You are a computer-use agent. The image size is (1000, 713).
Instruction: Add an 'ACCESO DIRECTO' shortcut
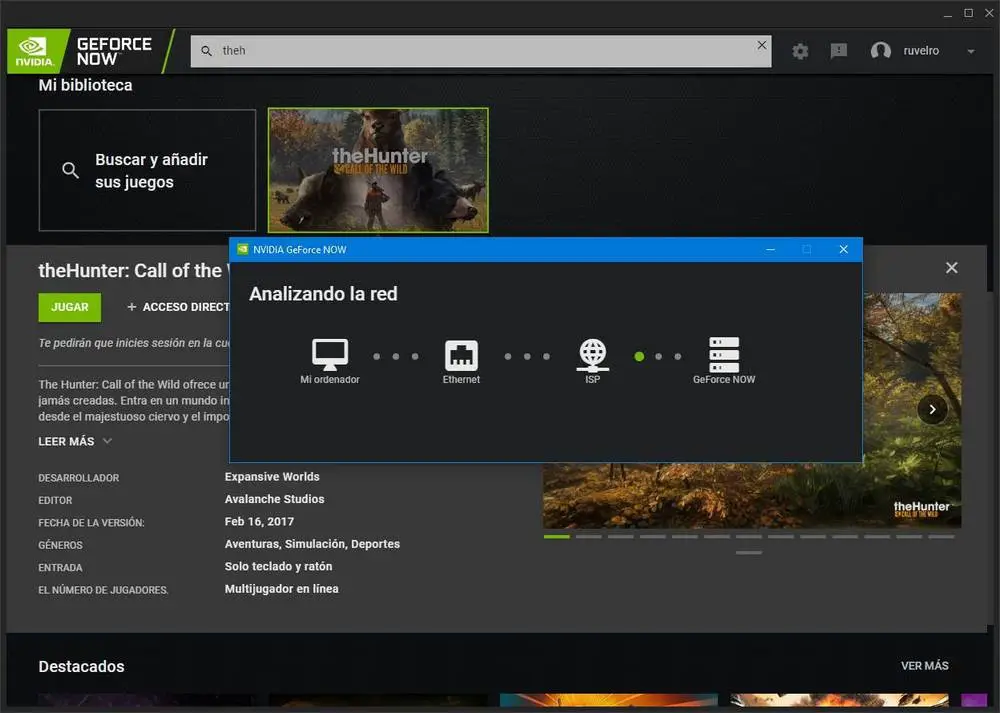pos(179,307)
